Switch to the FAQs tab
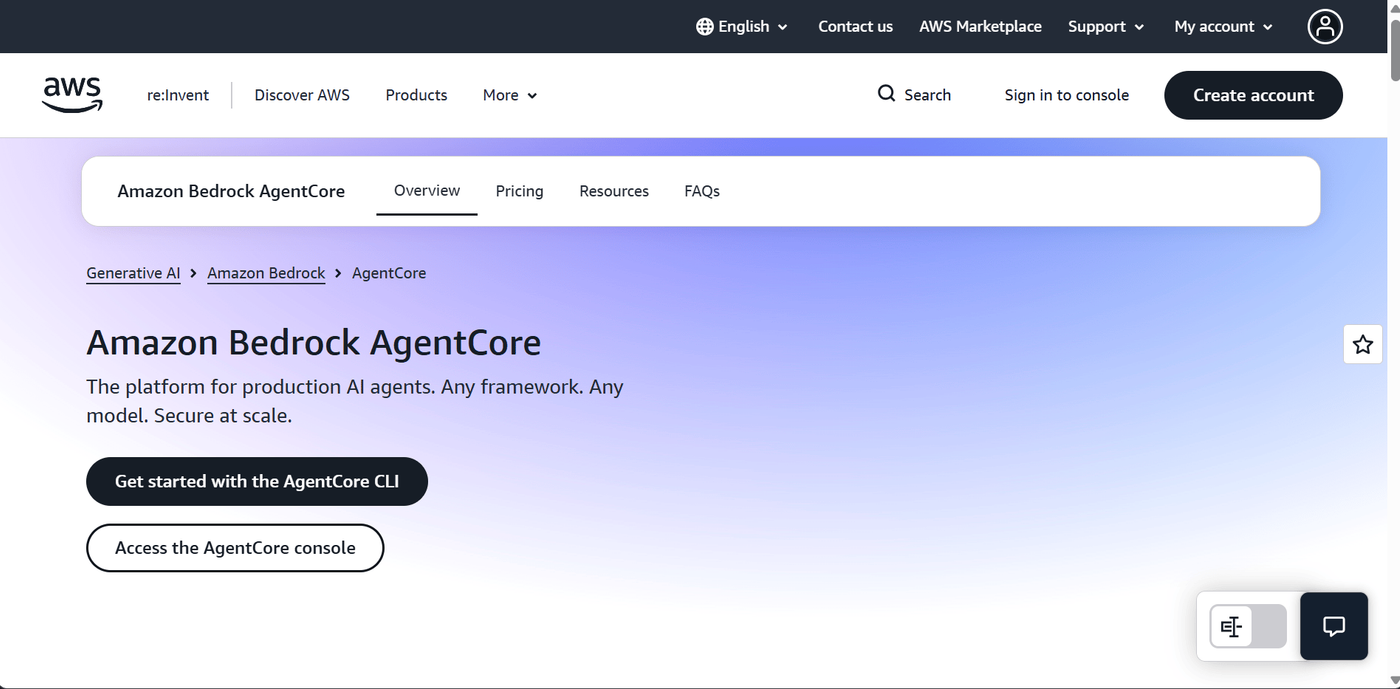Image resolution: width=1400 pixels, height=689 pixels. pos(702,191)
